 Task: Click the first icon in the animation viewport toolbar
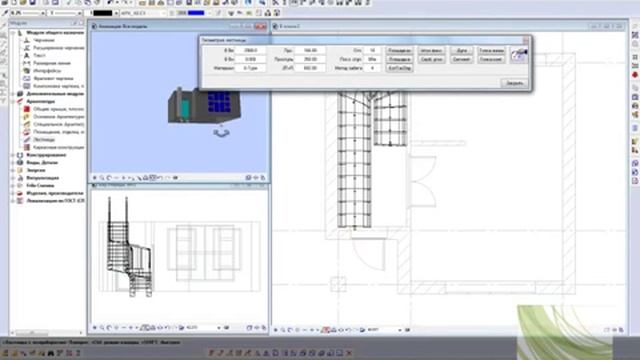coord(95,178)
